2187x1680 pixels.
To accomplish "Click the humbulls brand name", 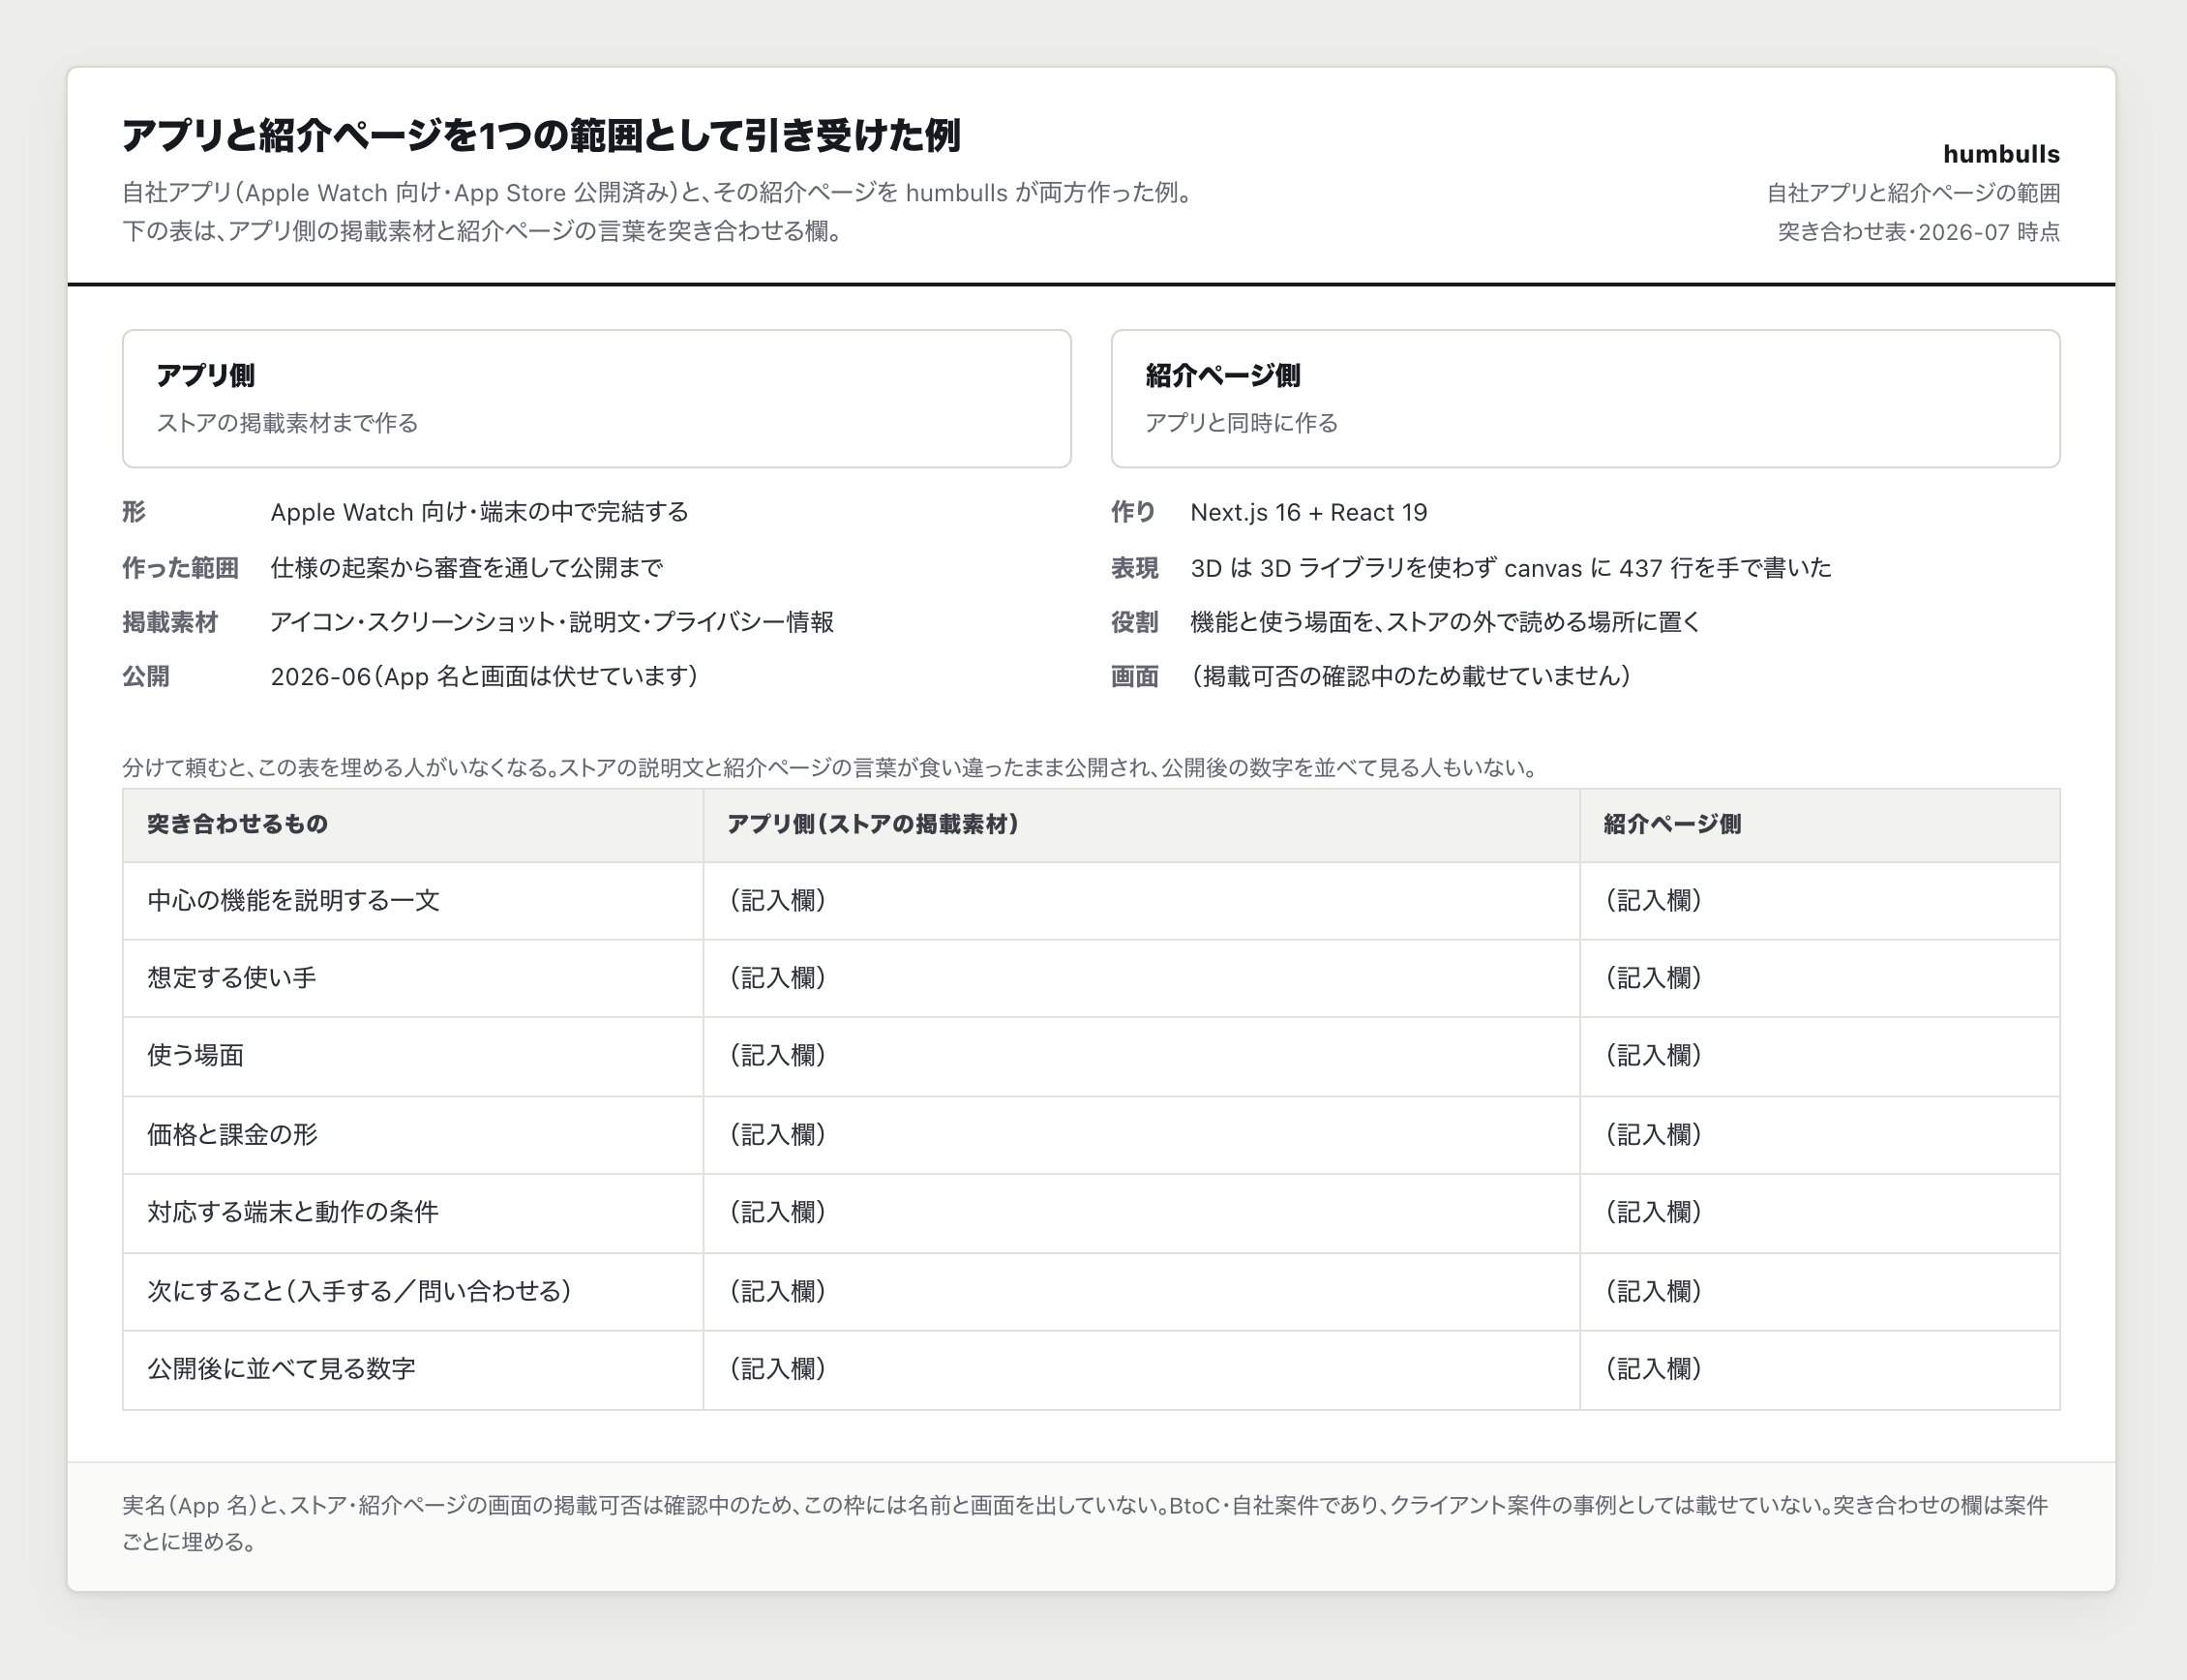I will pyautogui.click(x=2001, y=154).
